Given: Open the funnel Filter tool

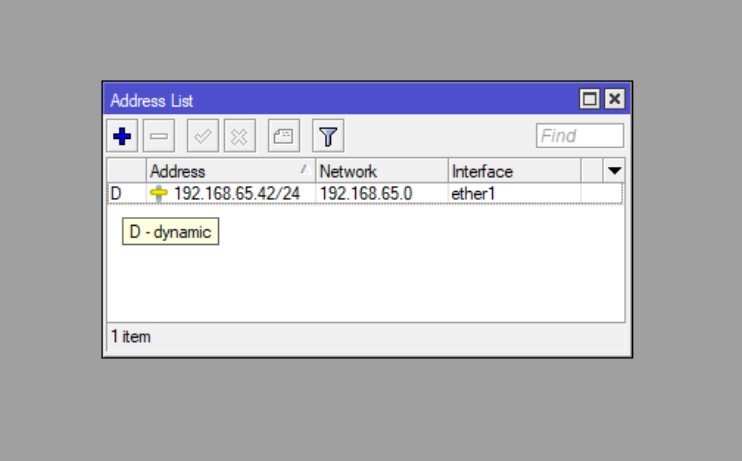Looking at the screenshot, I should [327, 136].
